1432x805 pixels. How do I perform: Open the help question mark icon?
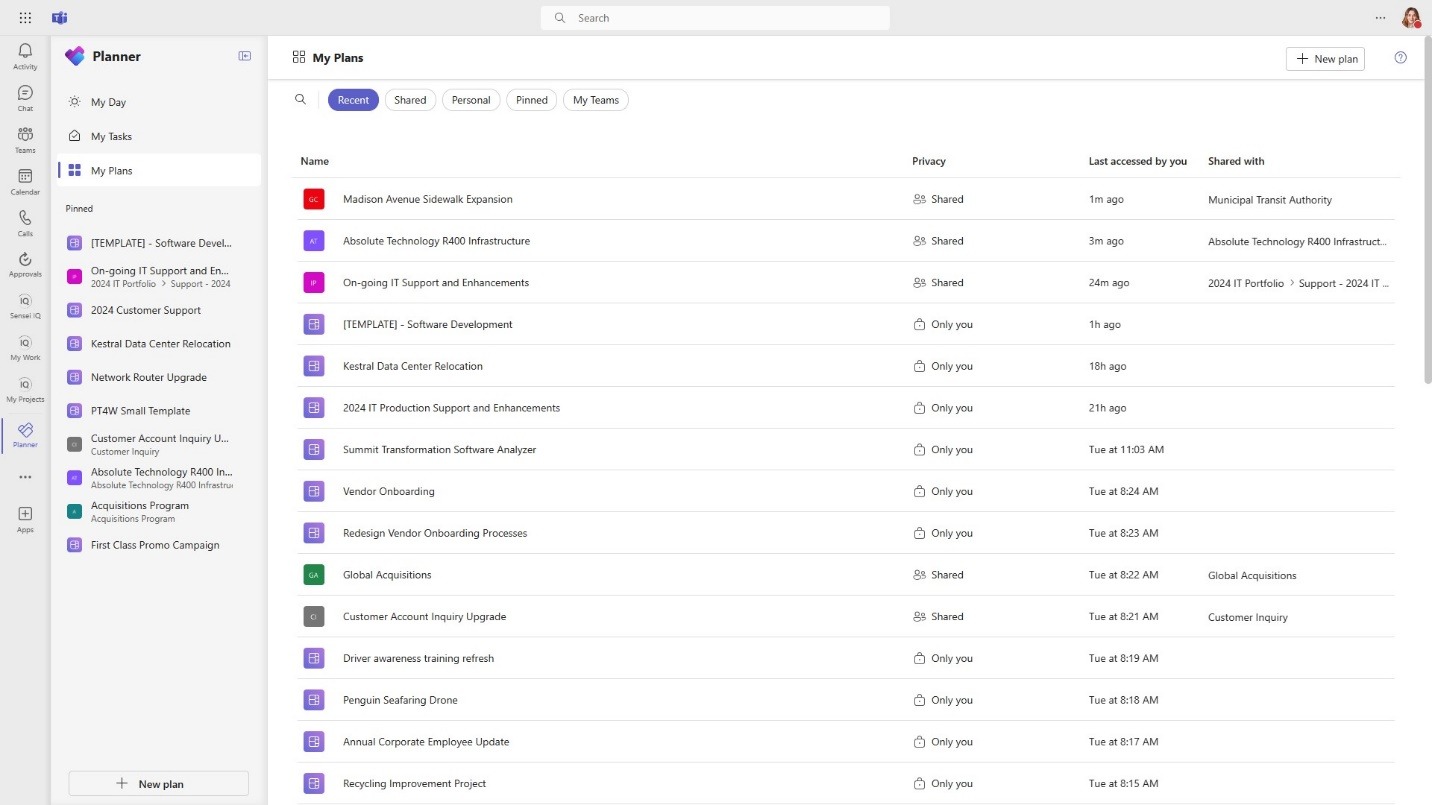pyautogui.click(x=1400, y=58)
